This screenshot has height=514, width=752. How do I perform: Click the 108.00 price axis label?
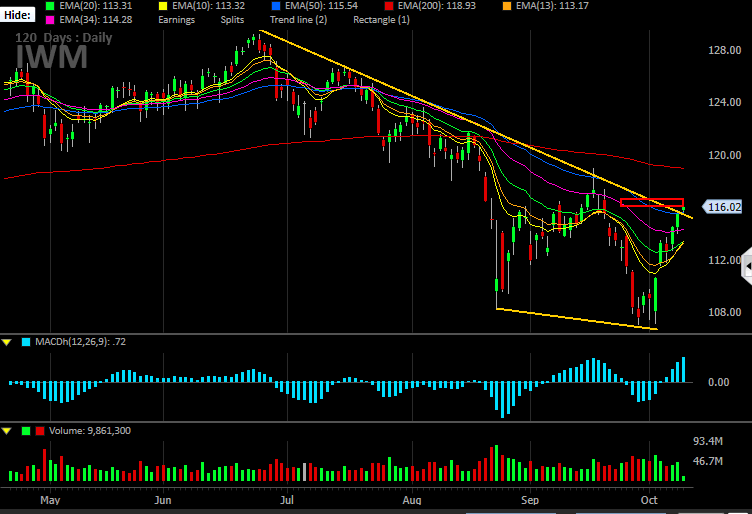pyautogui.click(x=725, y=312)
